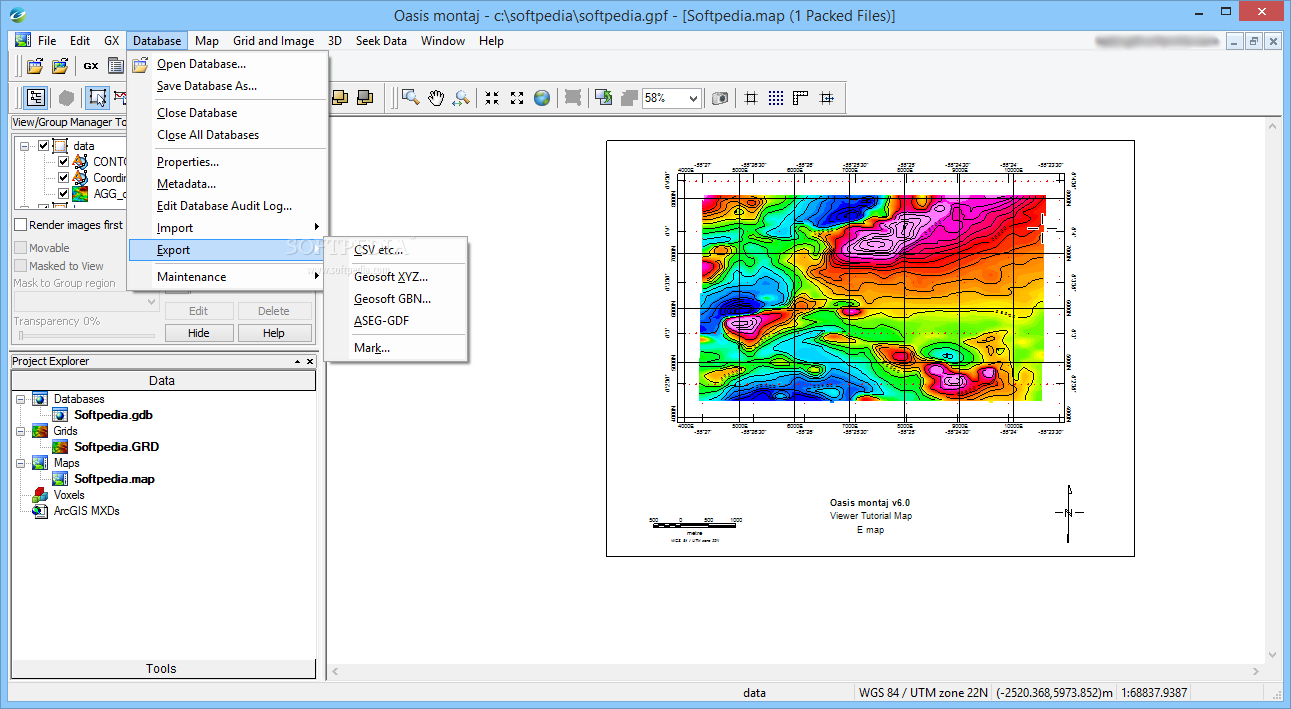Viewport: 1291px width, 709px height.
Task: Expand the Maintenance submenu arrow
Action: pyautogui.click(x=317, y=277)
